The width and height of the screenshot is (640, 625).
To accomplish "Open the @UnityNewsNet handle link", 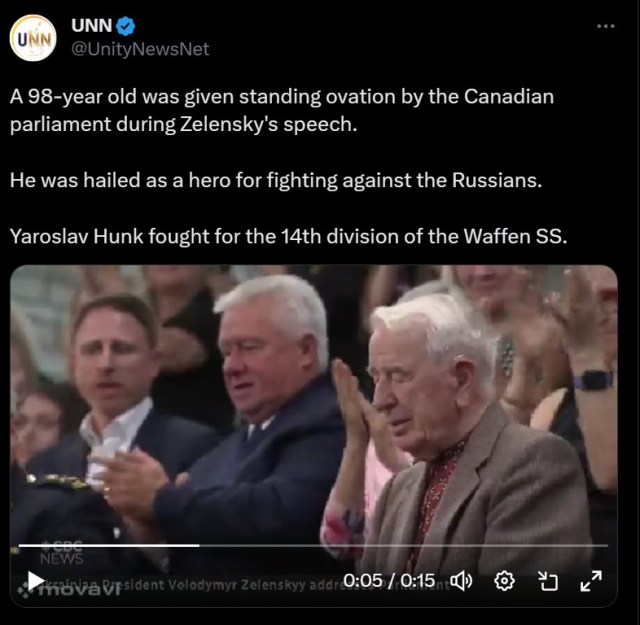I will click(140, 49).
